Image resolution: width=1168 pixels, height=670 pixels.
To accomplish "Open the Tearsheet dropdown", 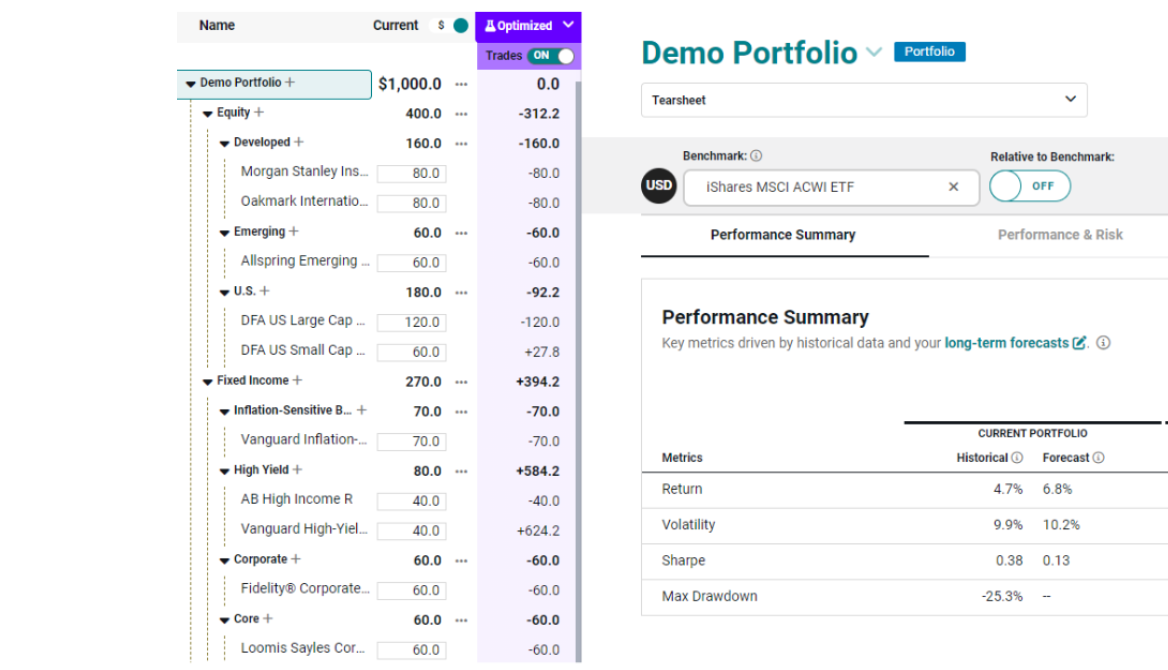I will tap(1069, 100).
